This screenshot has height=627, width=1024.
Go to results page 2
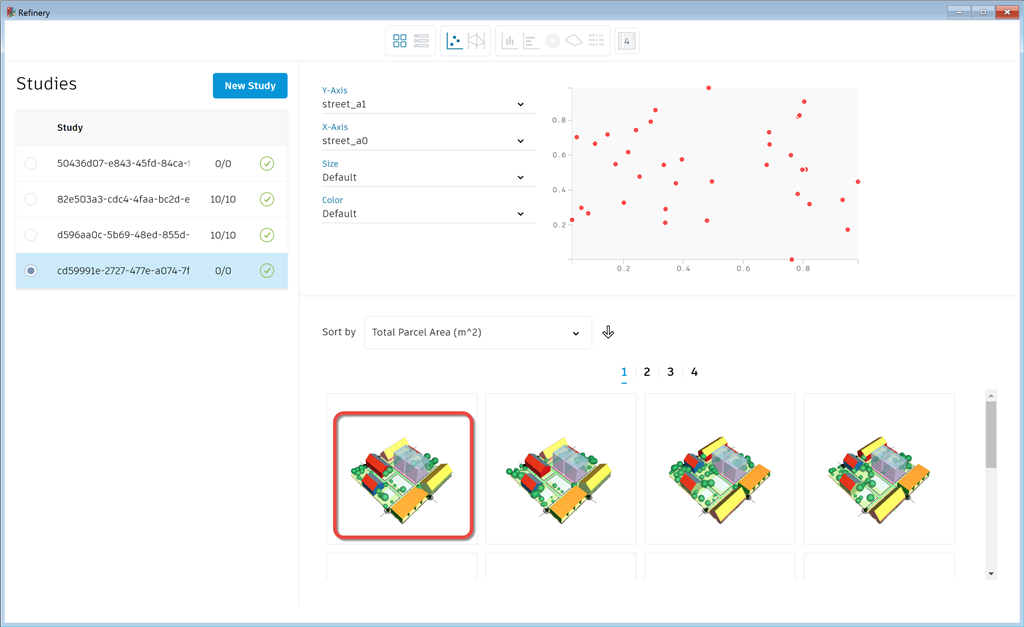[x=647, y=372]
